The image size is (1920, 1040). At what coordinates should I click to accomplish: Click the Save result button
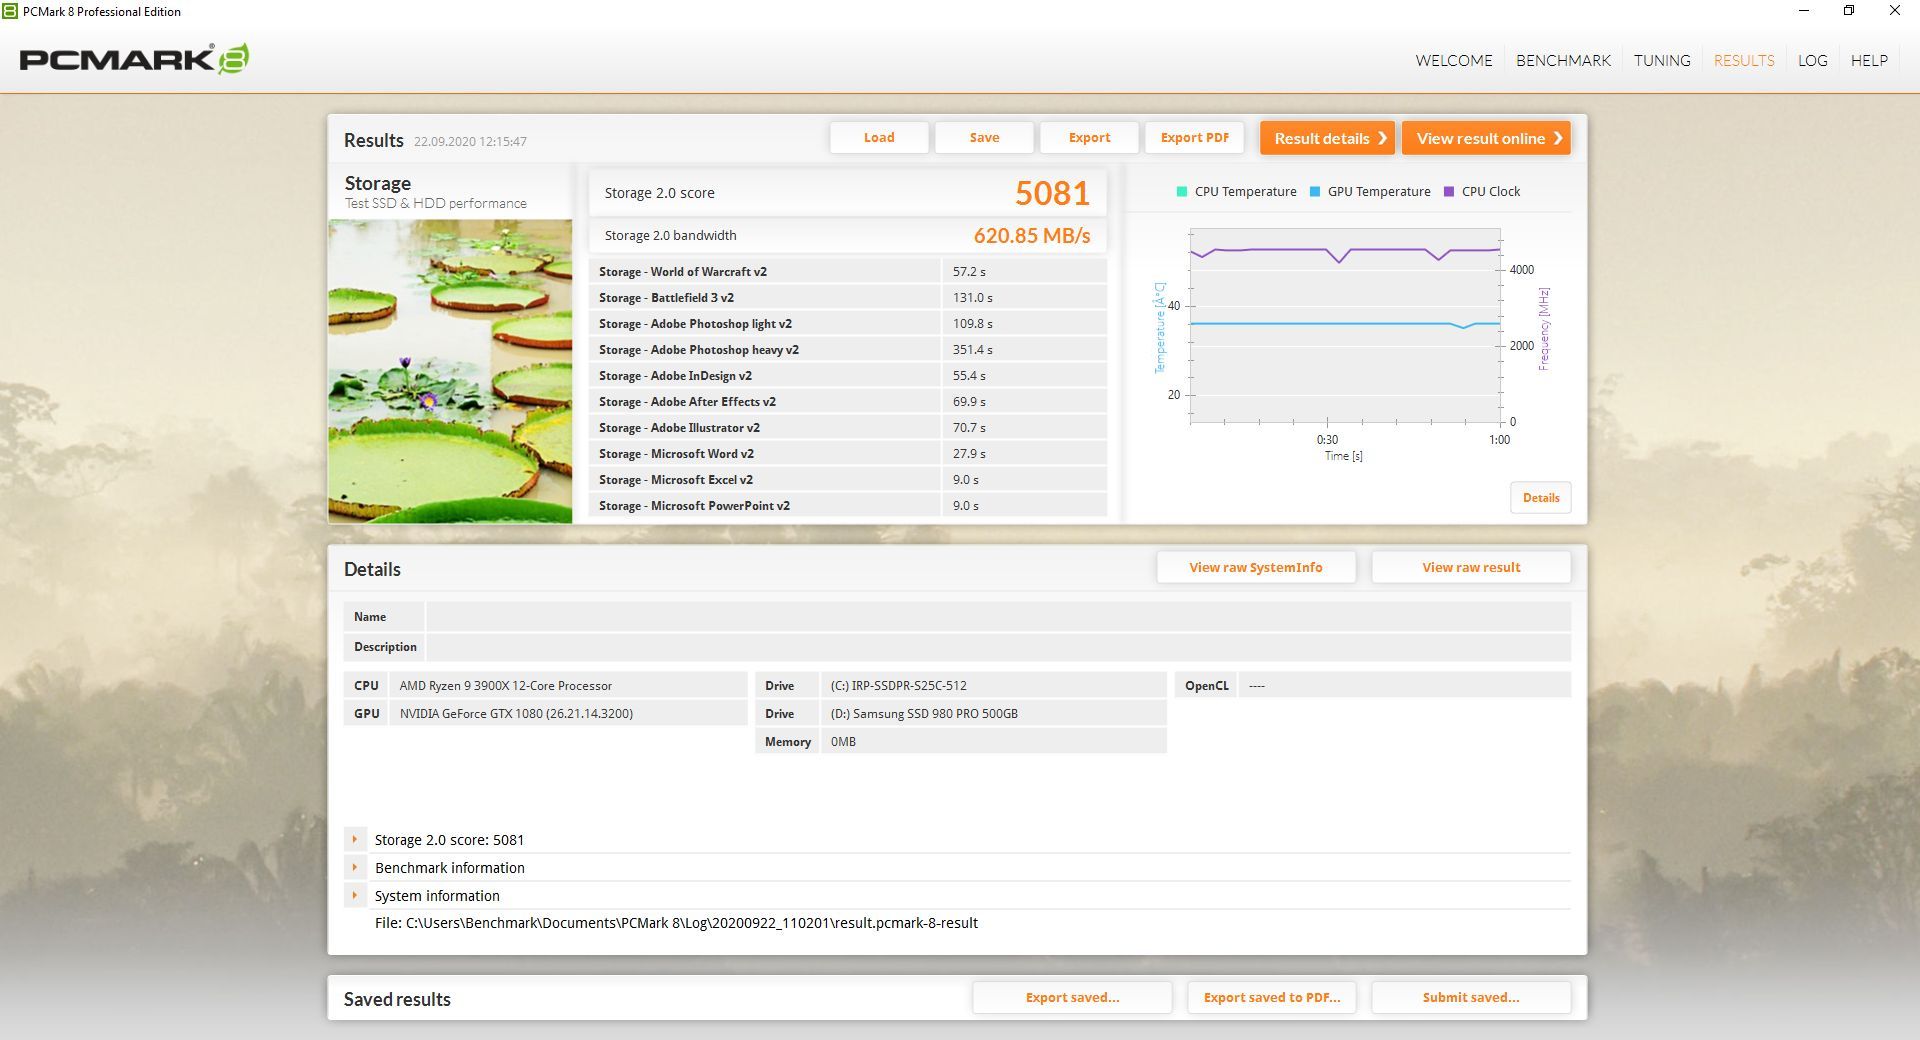point(984,138)
